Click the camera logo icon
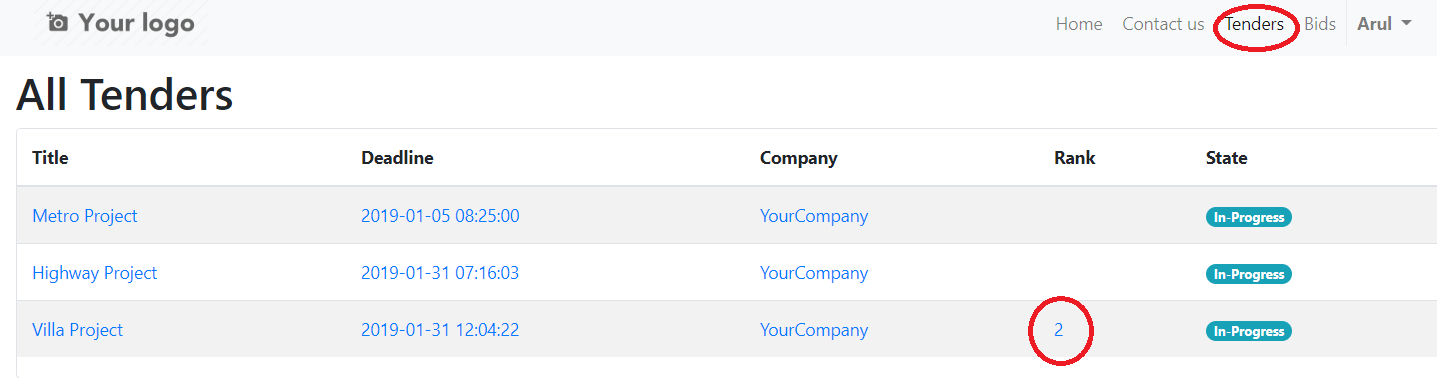 [58, 22]
